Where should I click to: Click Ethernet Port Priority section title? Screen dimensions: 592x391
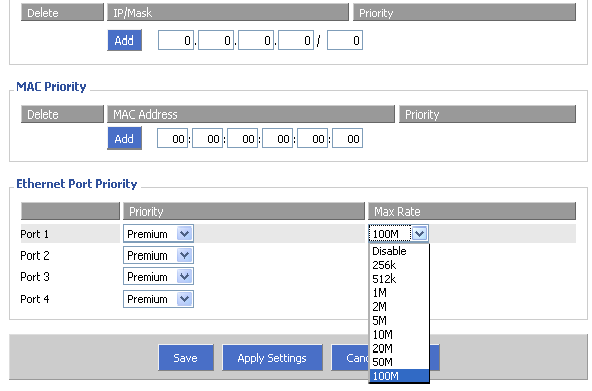76,184
